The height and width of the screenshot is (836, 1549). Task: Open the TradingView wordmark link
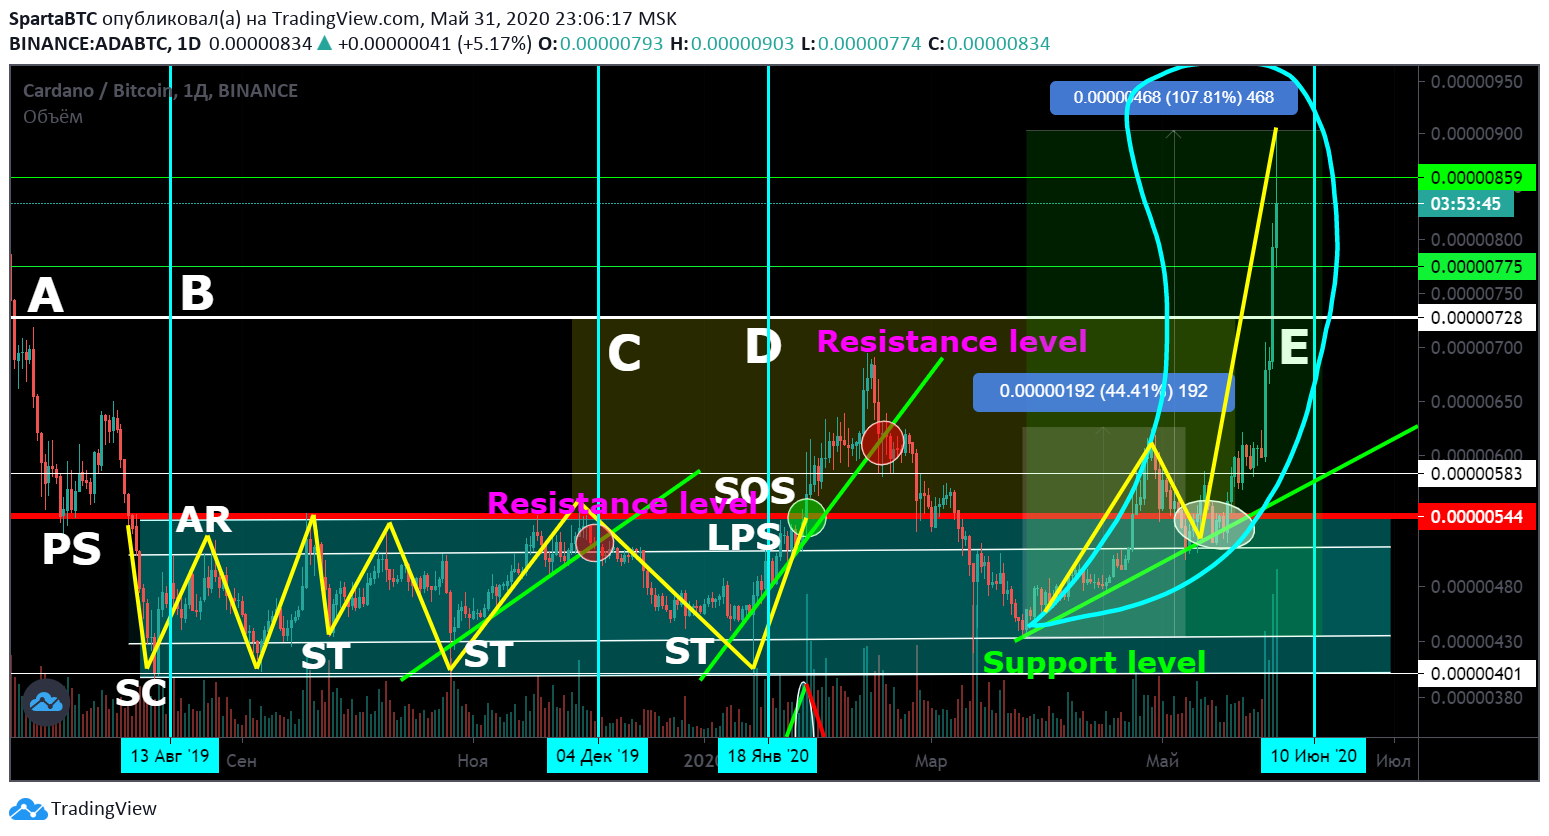tap(104, 809)
